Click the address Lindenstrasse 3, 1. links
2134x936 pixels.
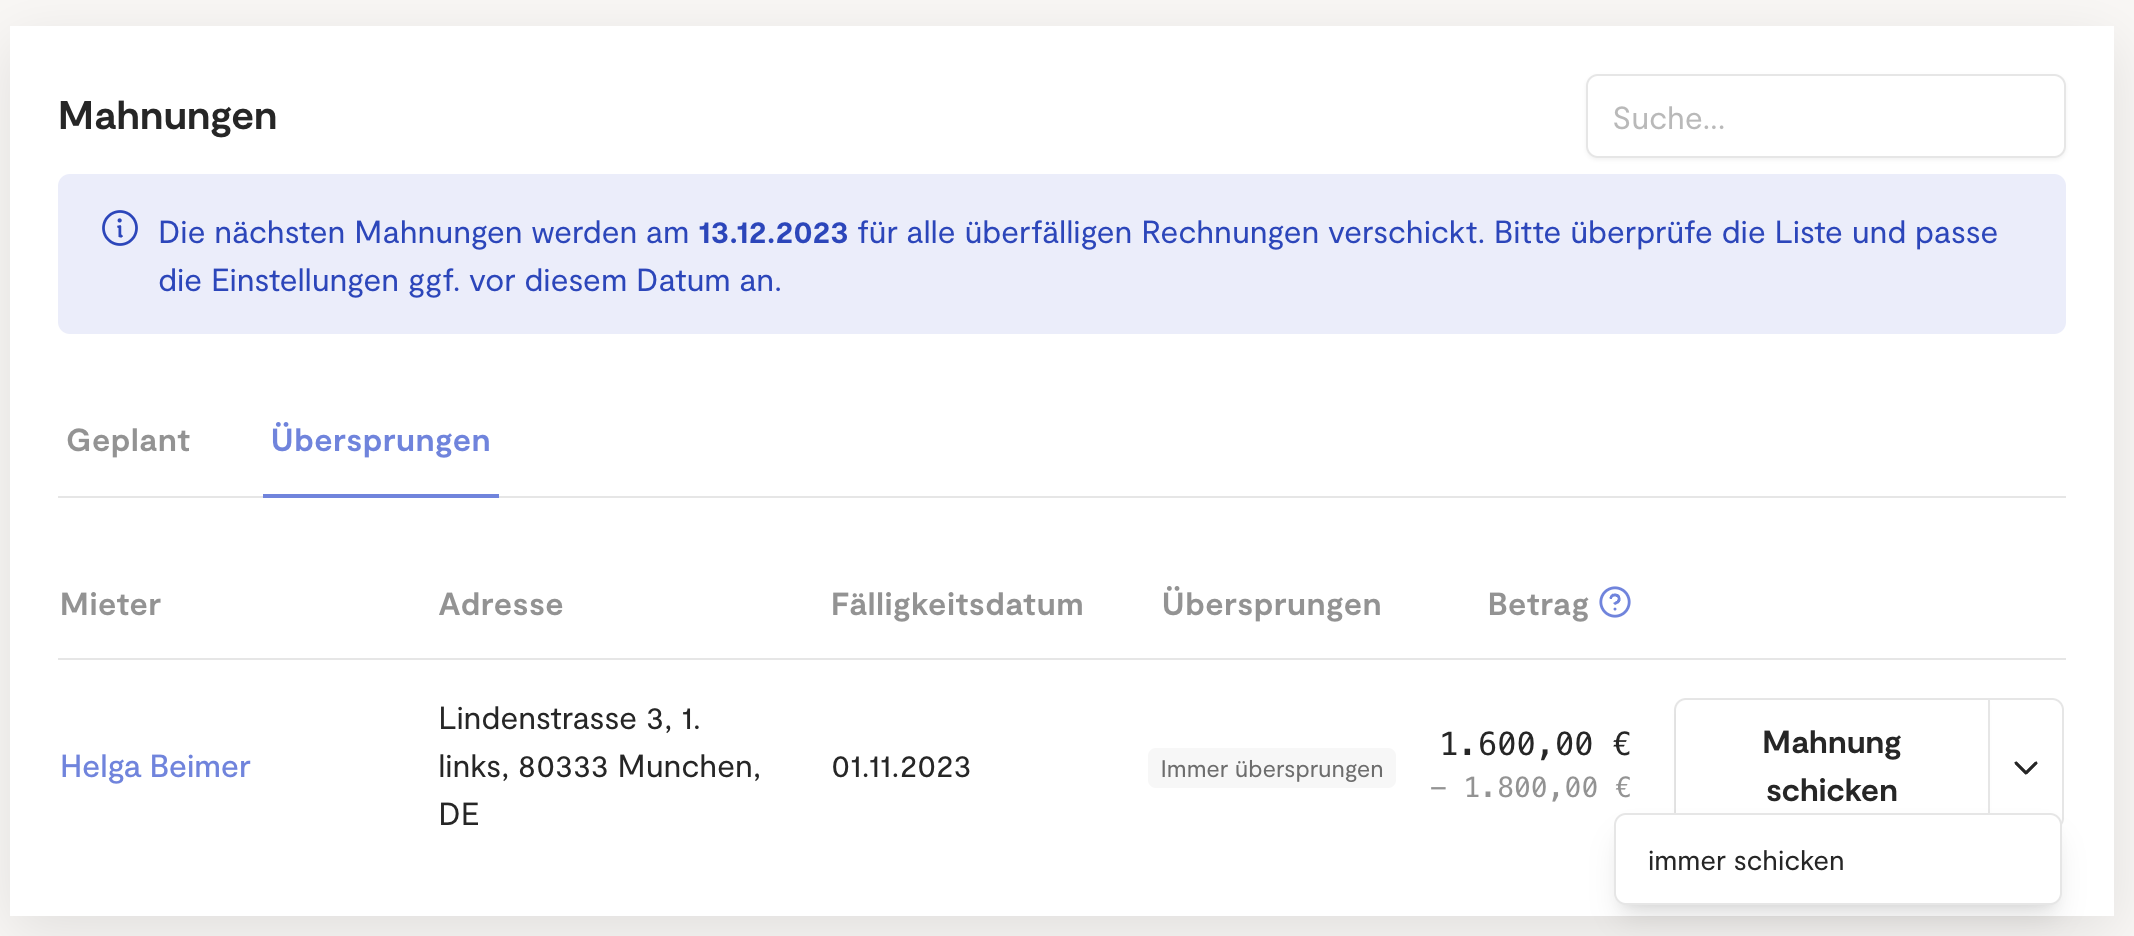click(x=600, y=766)
